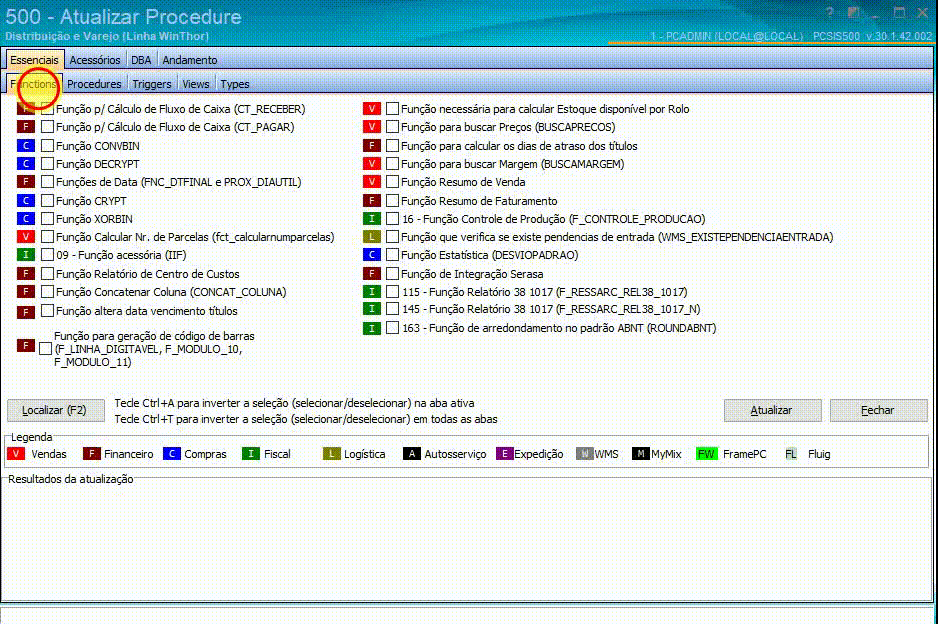Click the Localizar (F2) button

click(x=55, y=410)
